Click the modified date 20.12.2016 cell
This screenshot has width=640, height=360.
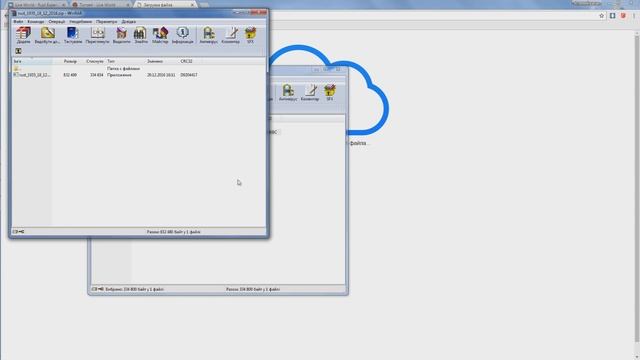pyautogui.click(x=161, y=75)
